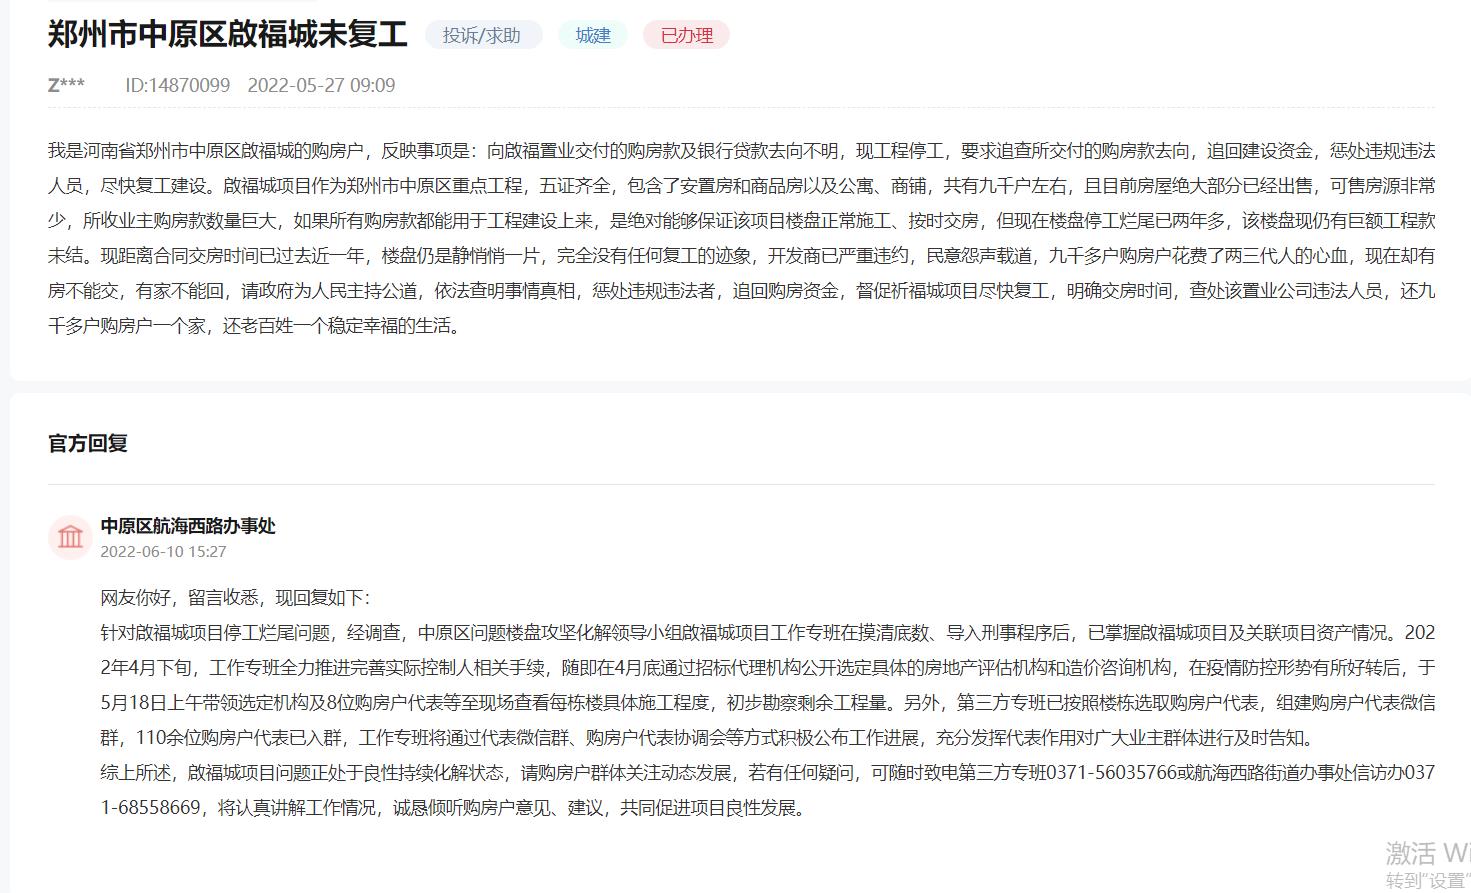Screen dimensions: 1471x893
Task: Click the reply line starting 综上所述
Action: [x=767, y=790]
